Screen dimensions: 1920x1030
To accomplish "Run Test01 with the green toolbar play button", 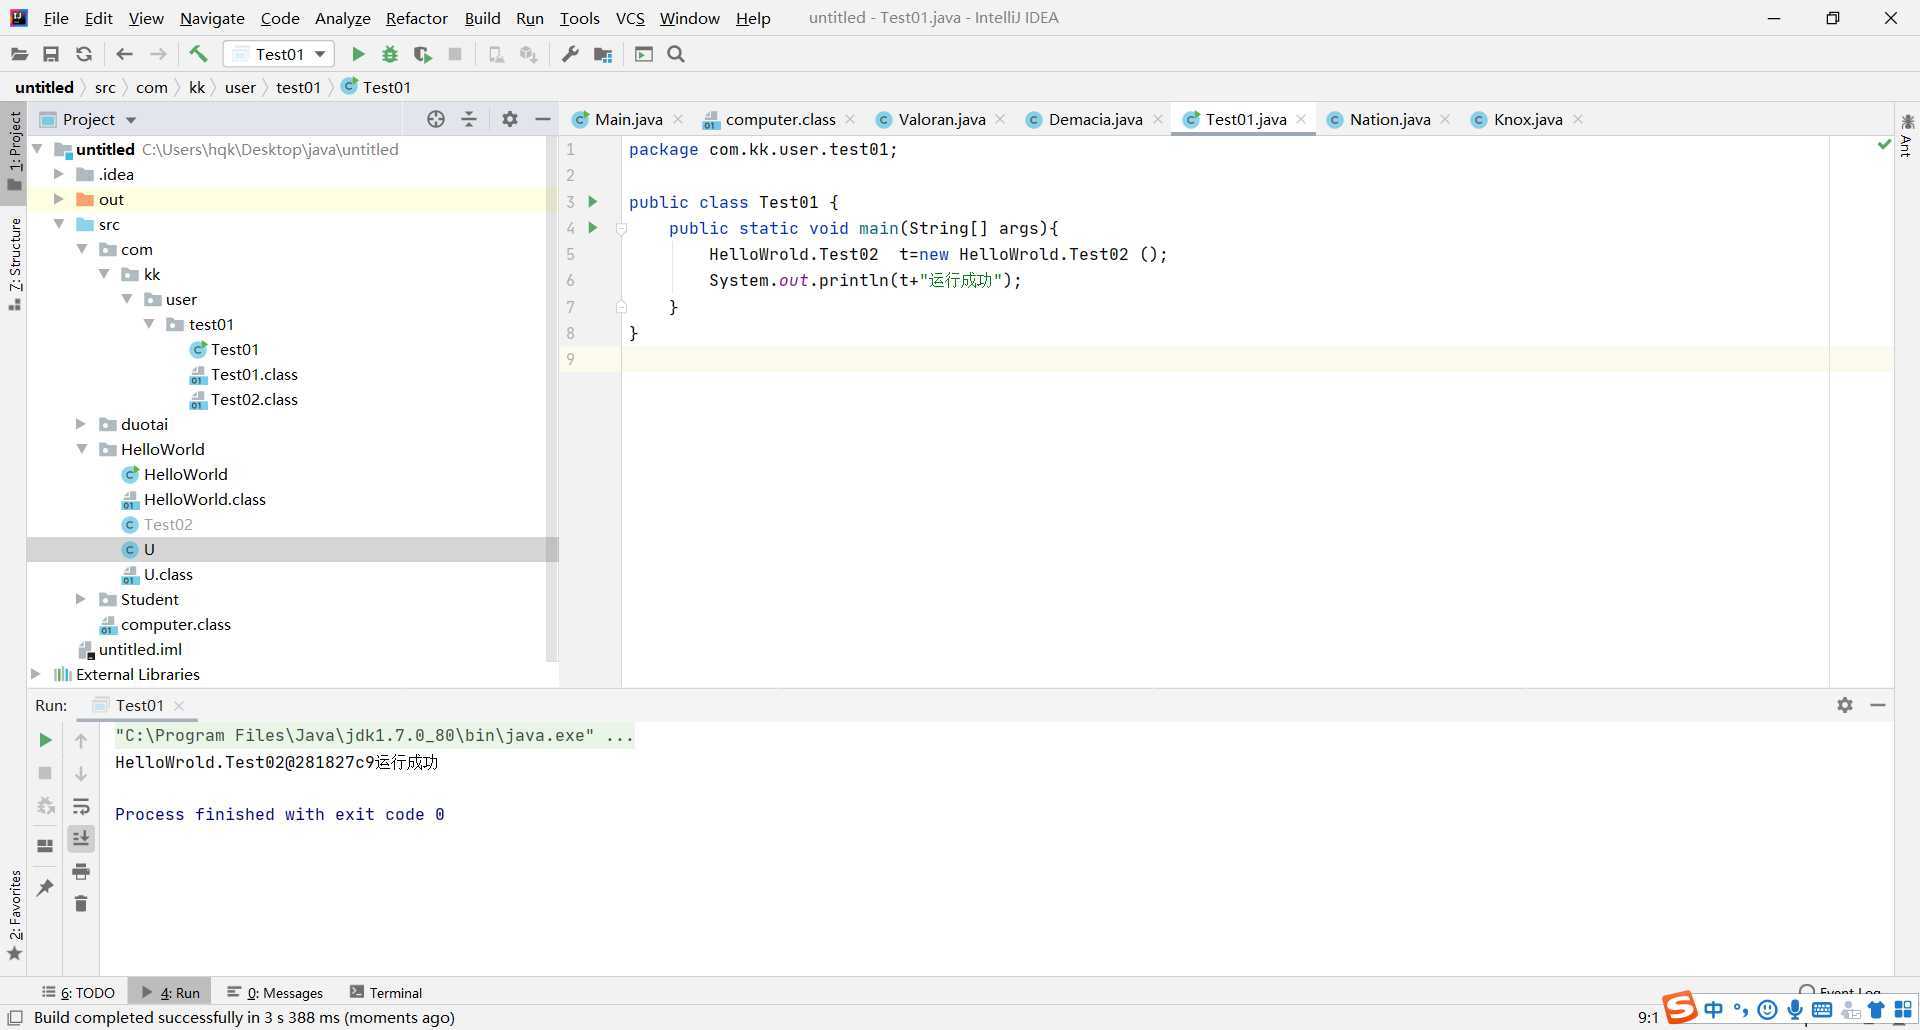I will click(358, 54).
